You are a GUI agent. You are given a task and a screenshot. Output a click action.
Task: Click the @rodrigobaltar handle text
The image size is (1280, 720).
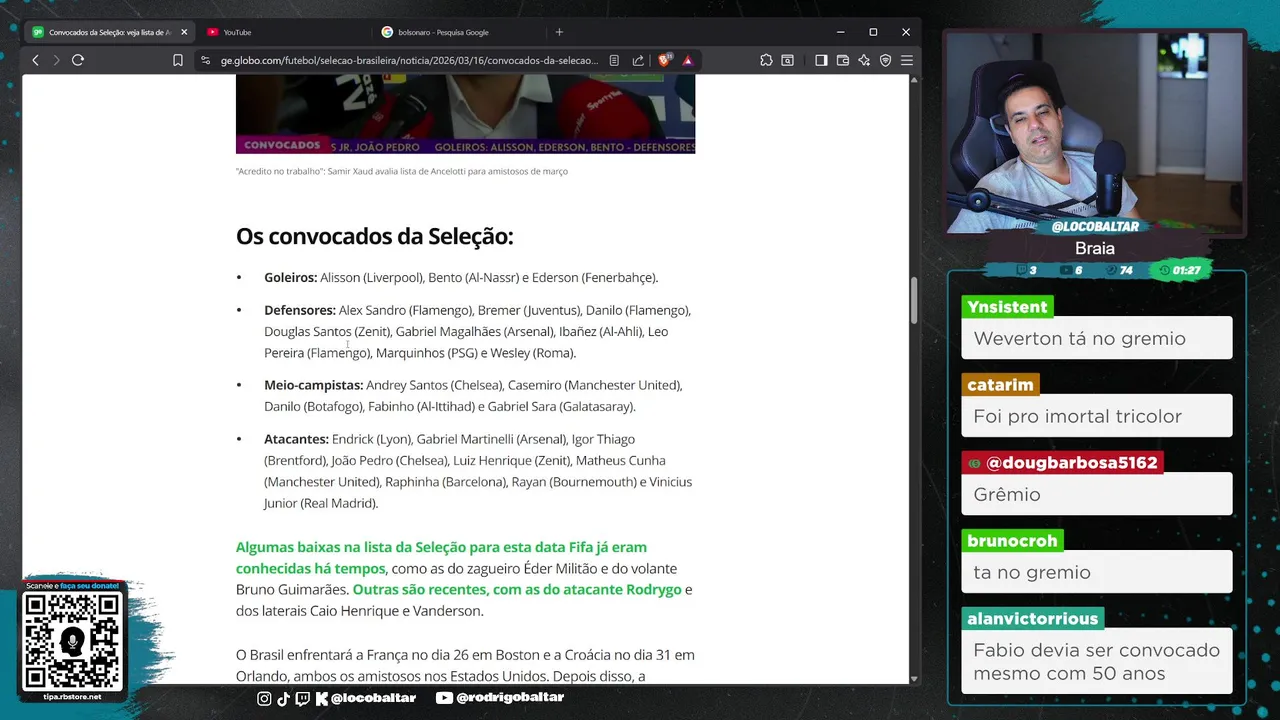click(x=510, y=698)
